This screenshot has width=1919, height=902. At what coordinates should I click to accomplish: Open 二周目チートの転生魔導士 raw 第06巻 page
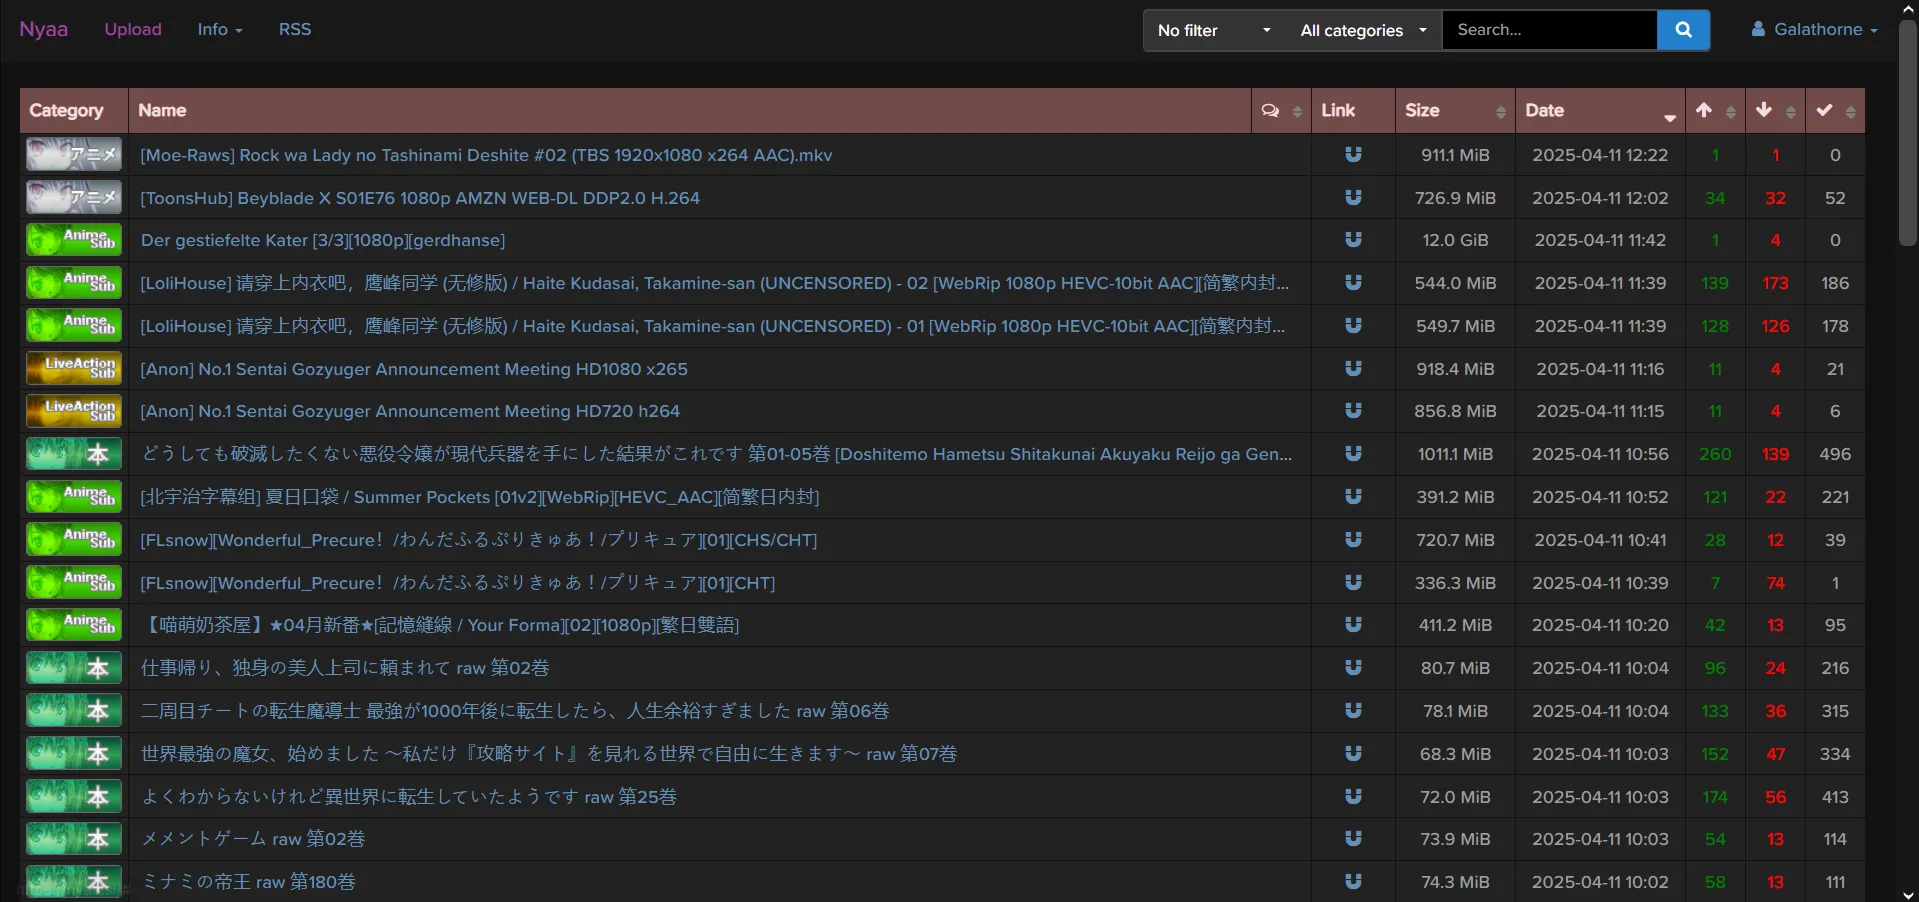click(515, 711)
